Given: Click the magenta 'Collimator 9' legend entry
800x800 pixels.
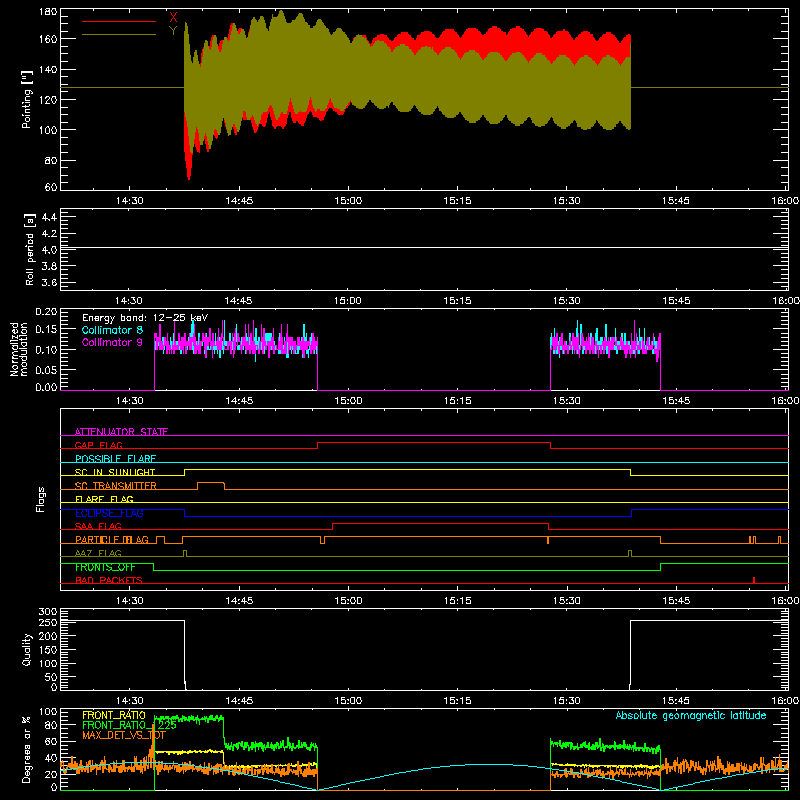Looking at the screenshot, I should 112,342.
